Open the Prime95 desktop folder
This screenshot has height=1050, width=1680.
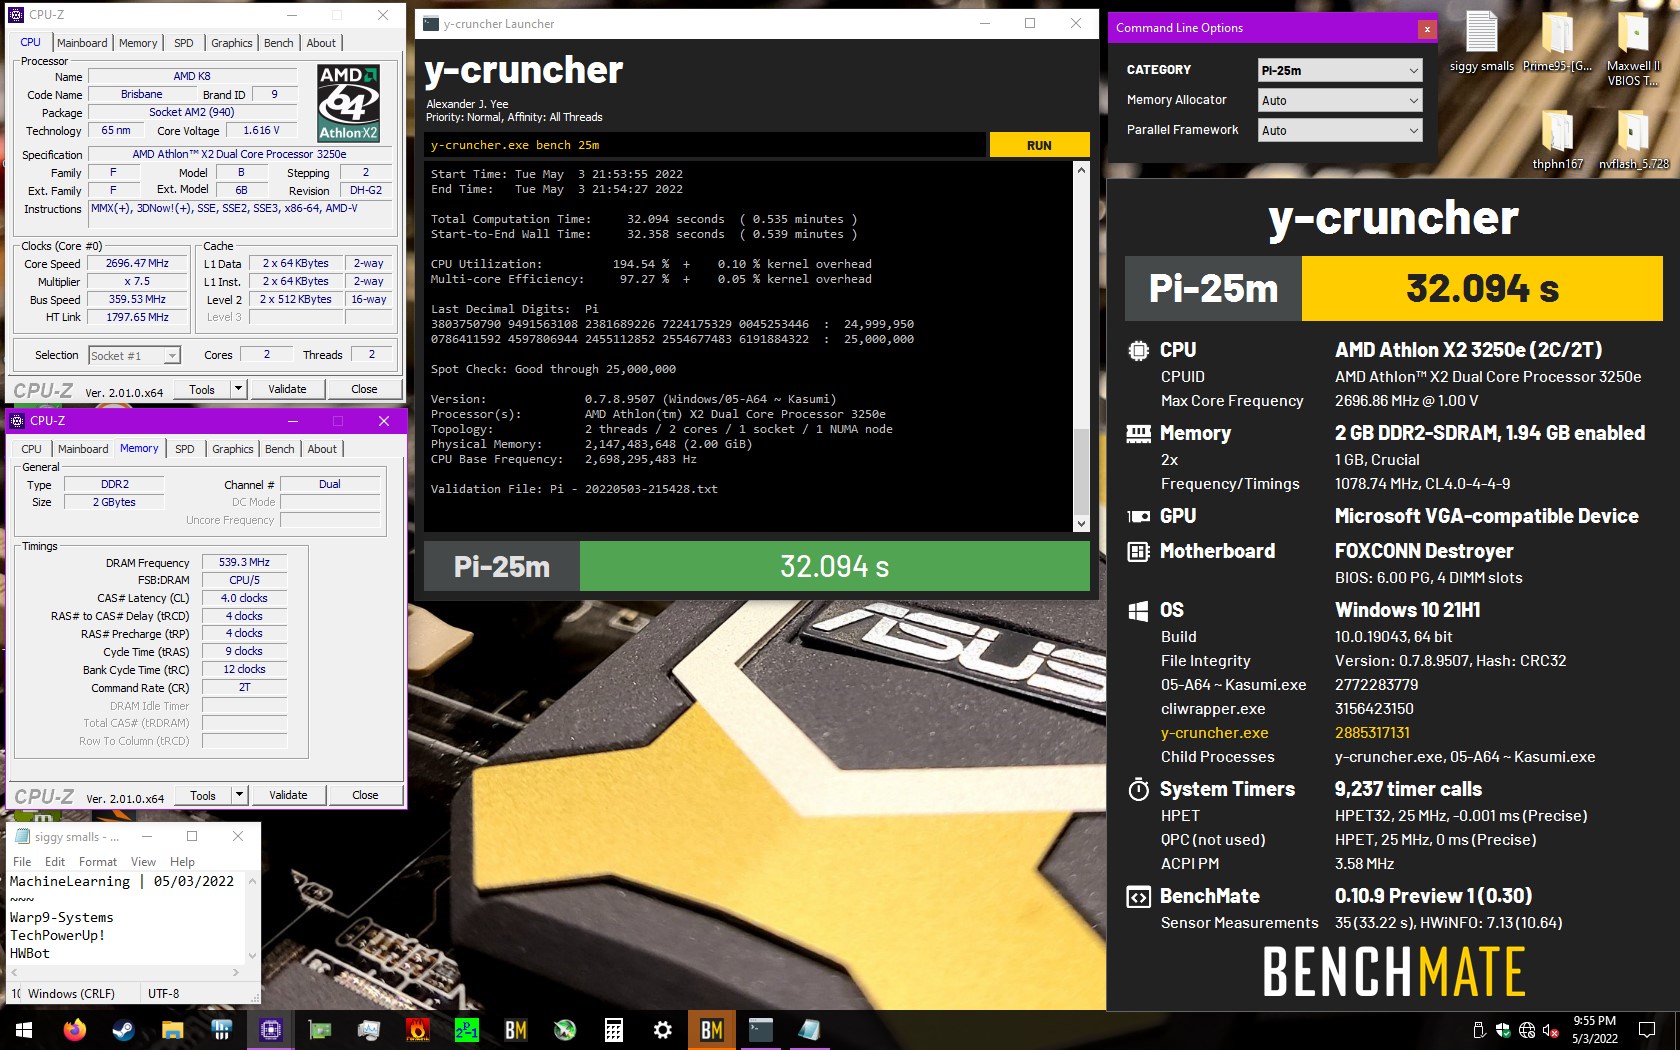click(x=1557, y=42)
